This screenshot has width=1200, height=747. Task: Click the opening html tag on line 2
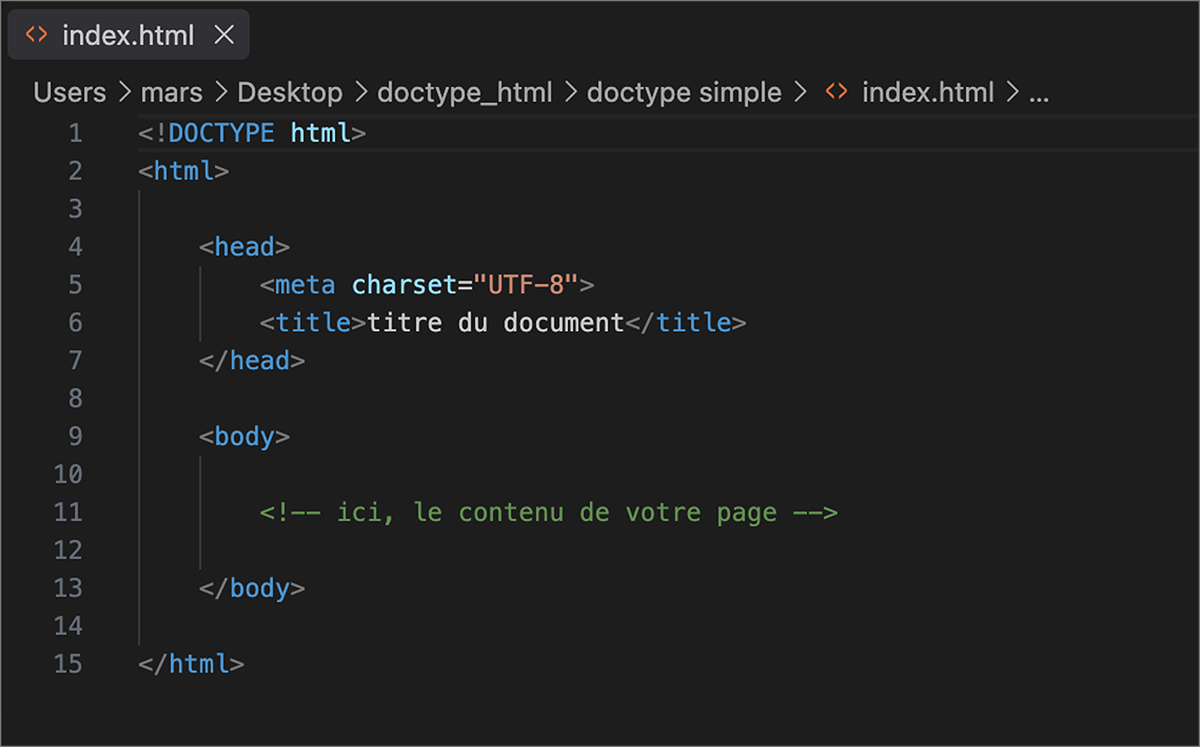pyautogui.click(x=184, y=171)
